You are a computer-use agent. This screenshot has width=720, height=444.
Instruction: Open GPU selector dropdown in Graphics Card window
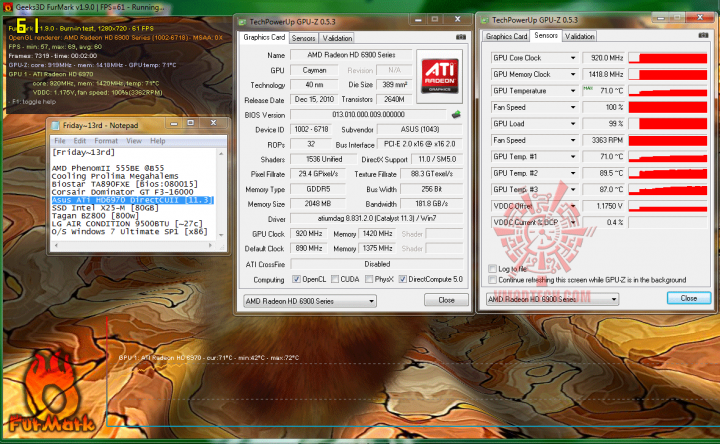point(371,301)
